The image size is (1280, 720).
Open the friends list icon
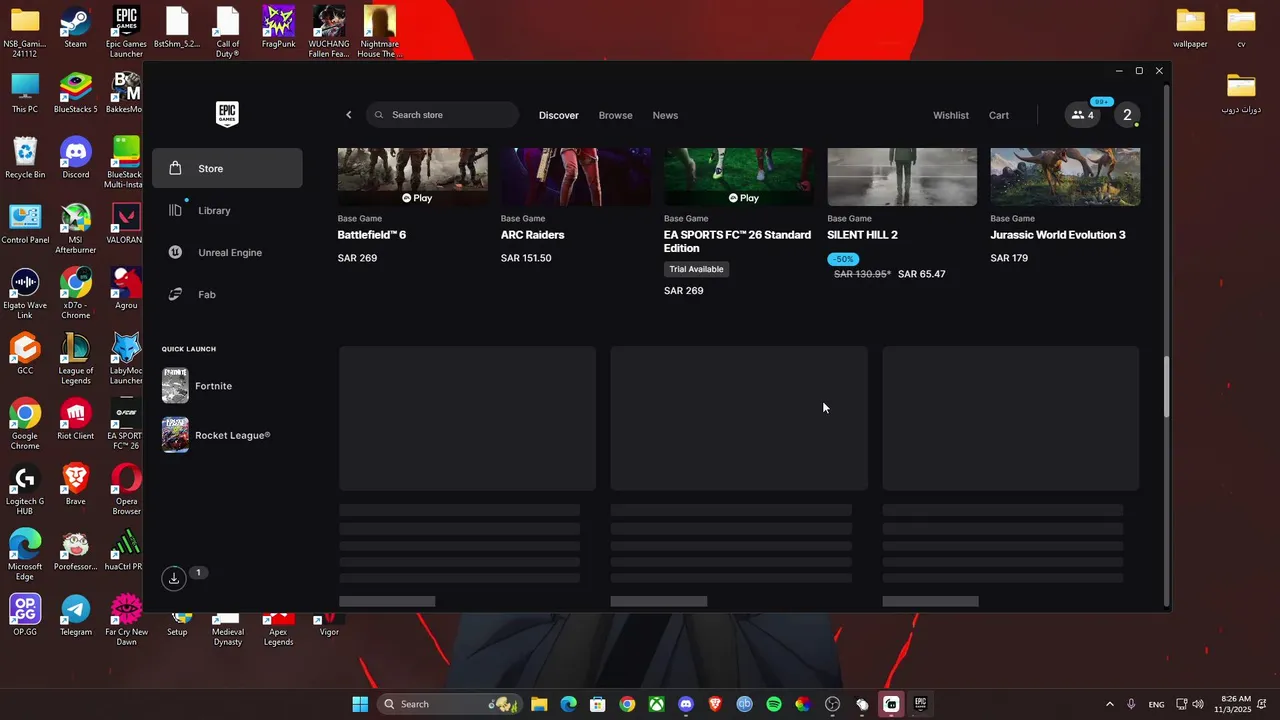tap(1083, 115)
